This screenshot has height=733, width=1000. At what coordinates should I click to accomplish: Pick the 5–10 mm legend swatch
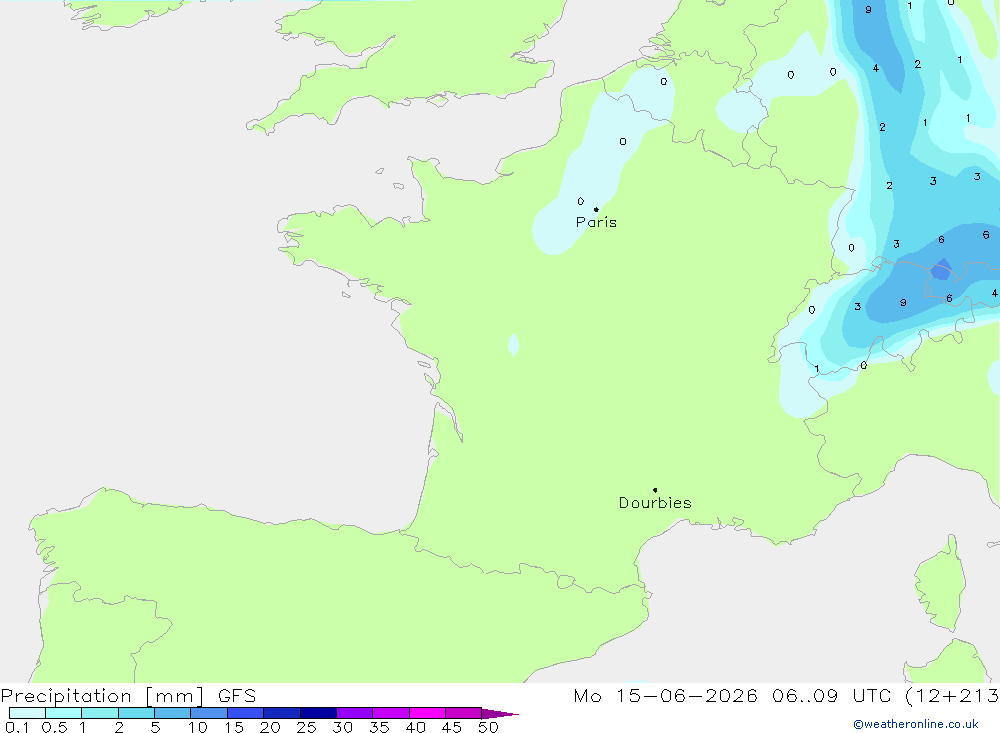tap(173, 713)
